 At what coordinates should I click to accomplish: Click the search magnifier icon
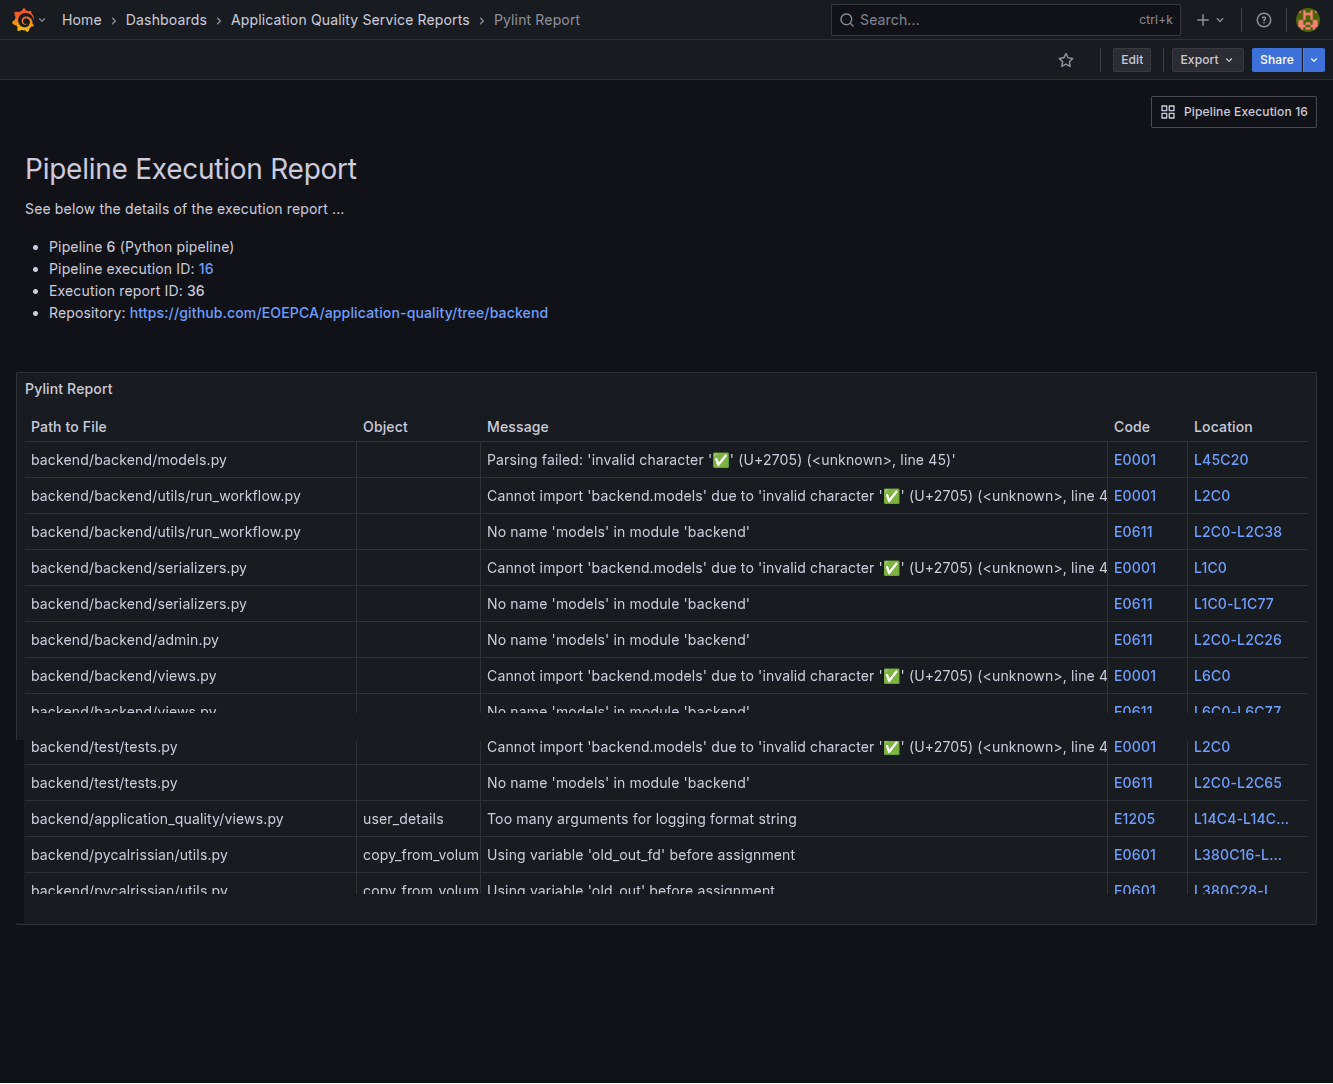(x=847, y=20)
